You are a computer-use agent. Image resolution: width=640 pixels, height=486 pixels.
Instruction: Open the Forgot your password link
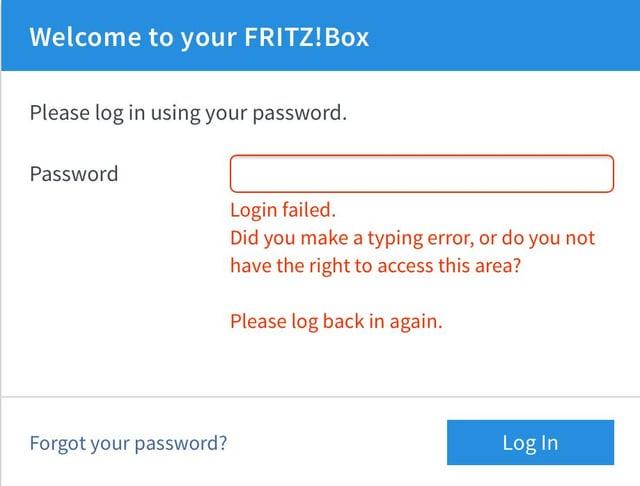pos(128,442)
